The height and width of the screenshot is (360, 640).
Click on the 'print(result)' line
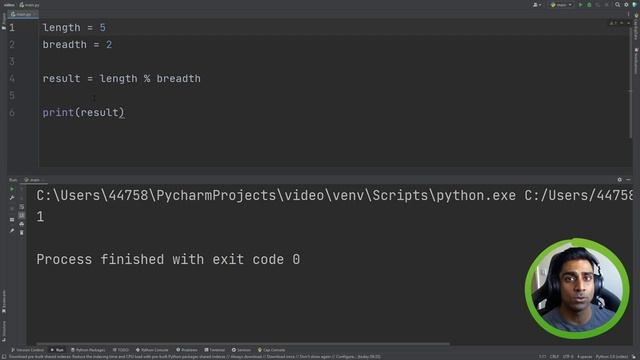83,113
